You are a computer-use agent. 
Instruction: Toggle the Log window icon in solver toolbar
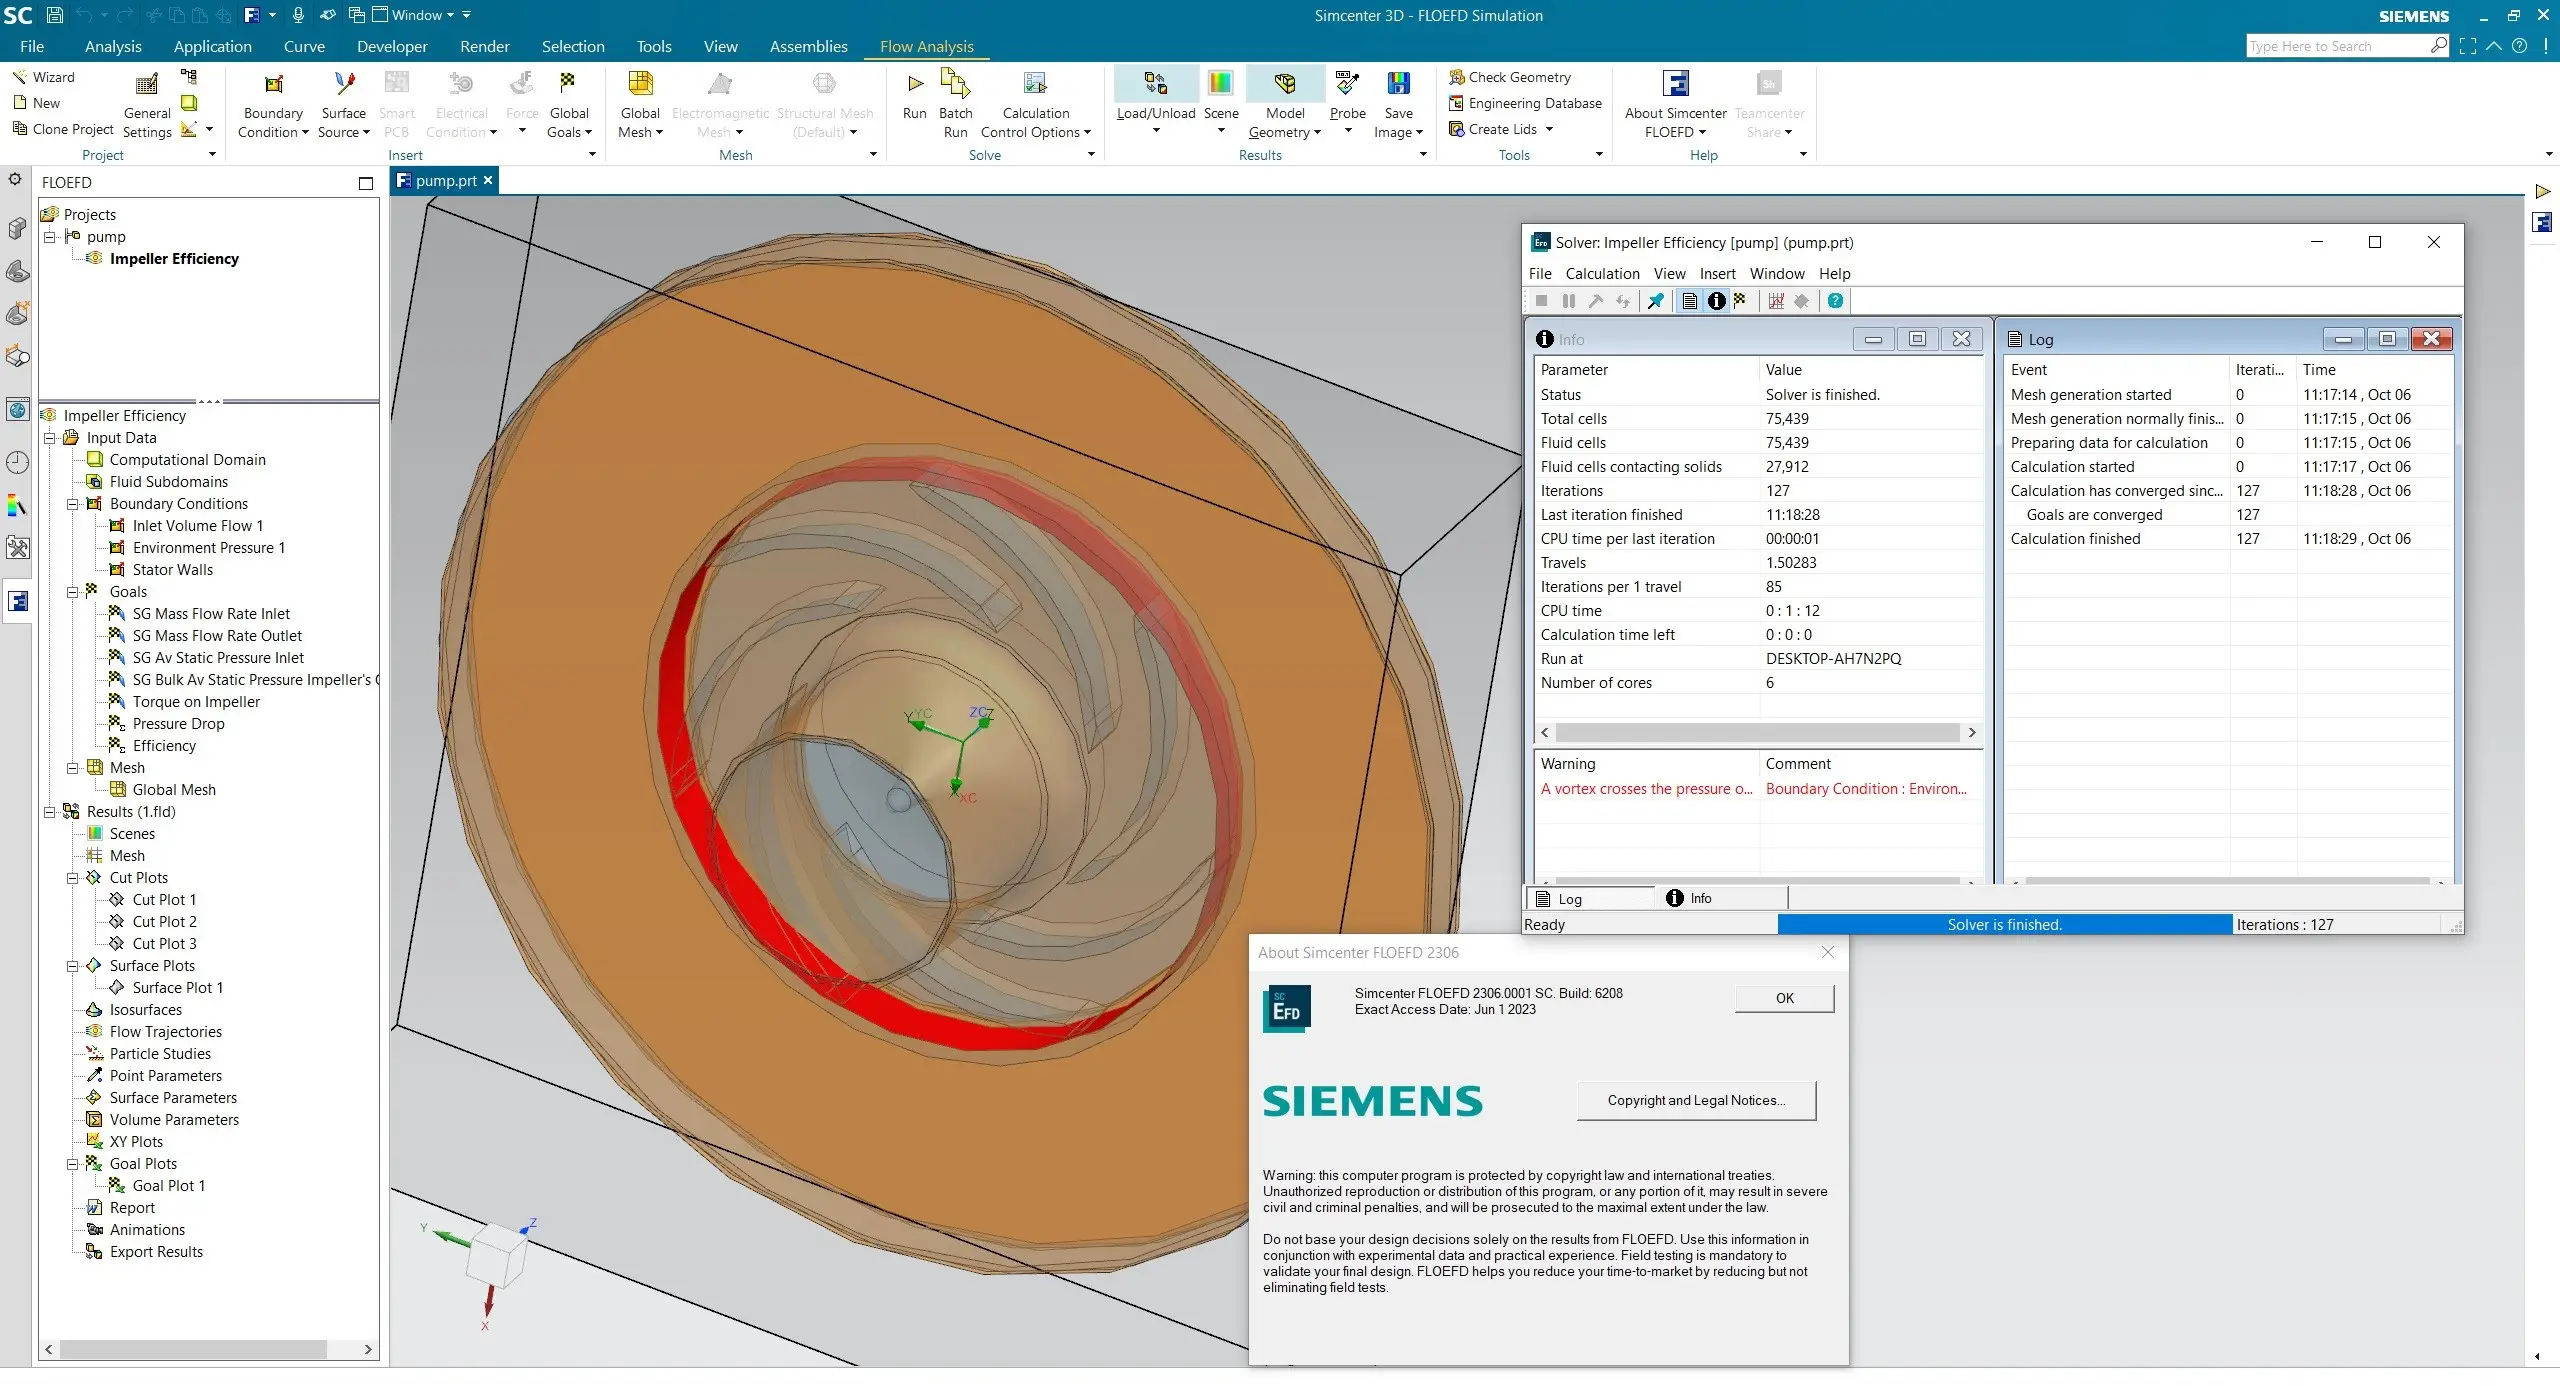tap(1689, 301)
